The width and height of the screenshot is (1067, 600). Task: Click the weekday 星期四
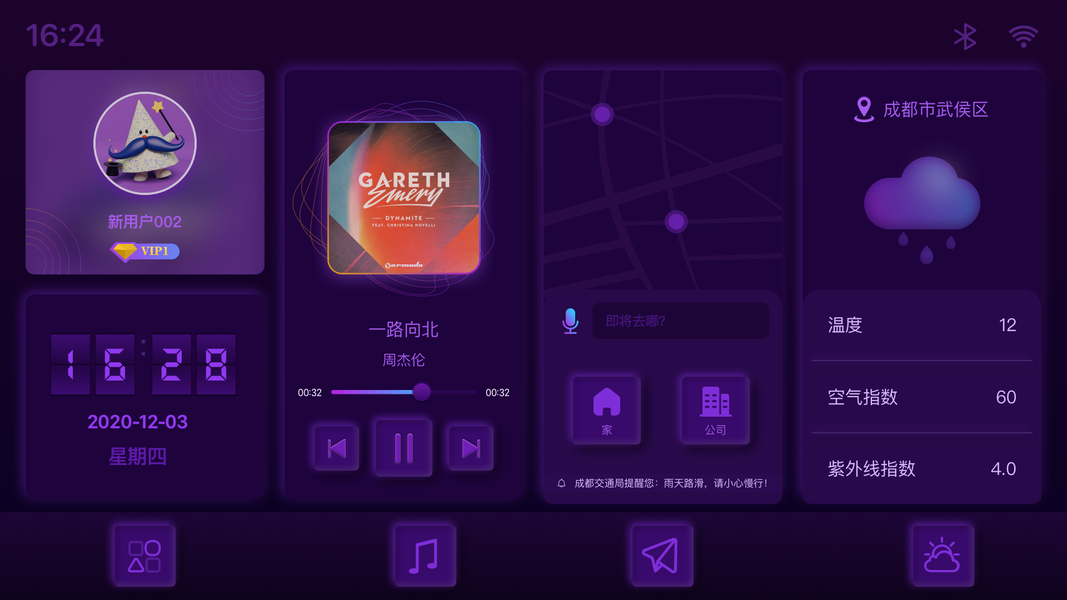click(137, 456)
